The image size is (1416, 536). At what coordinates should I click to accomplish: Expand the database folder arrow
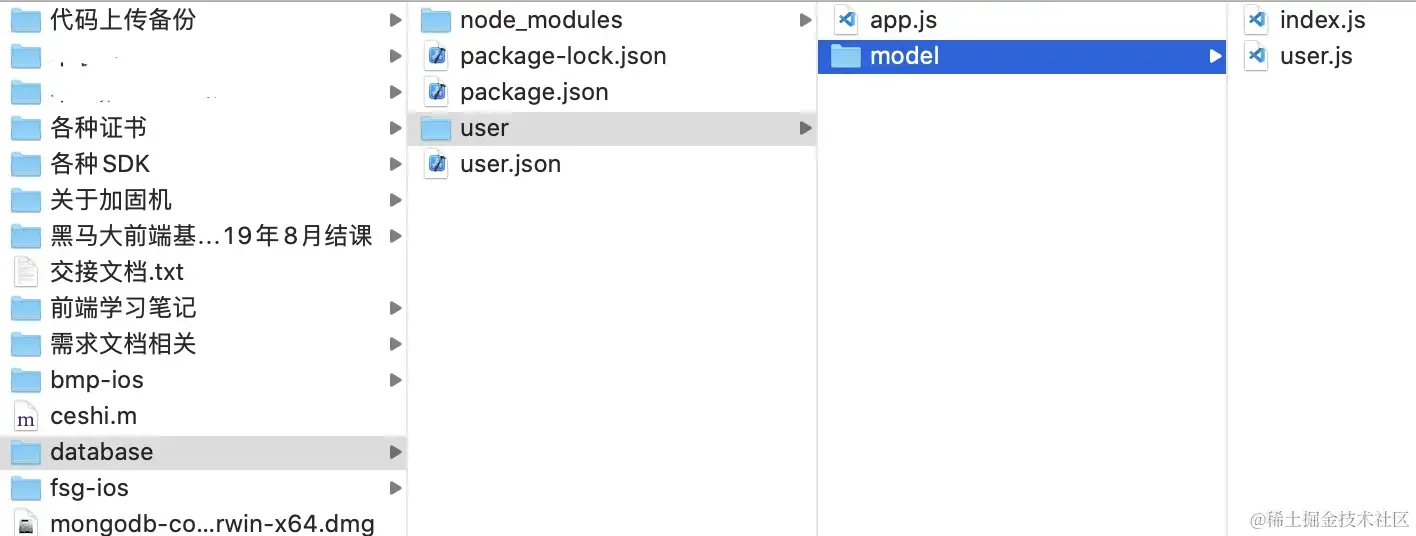pos(396,452)
